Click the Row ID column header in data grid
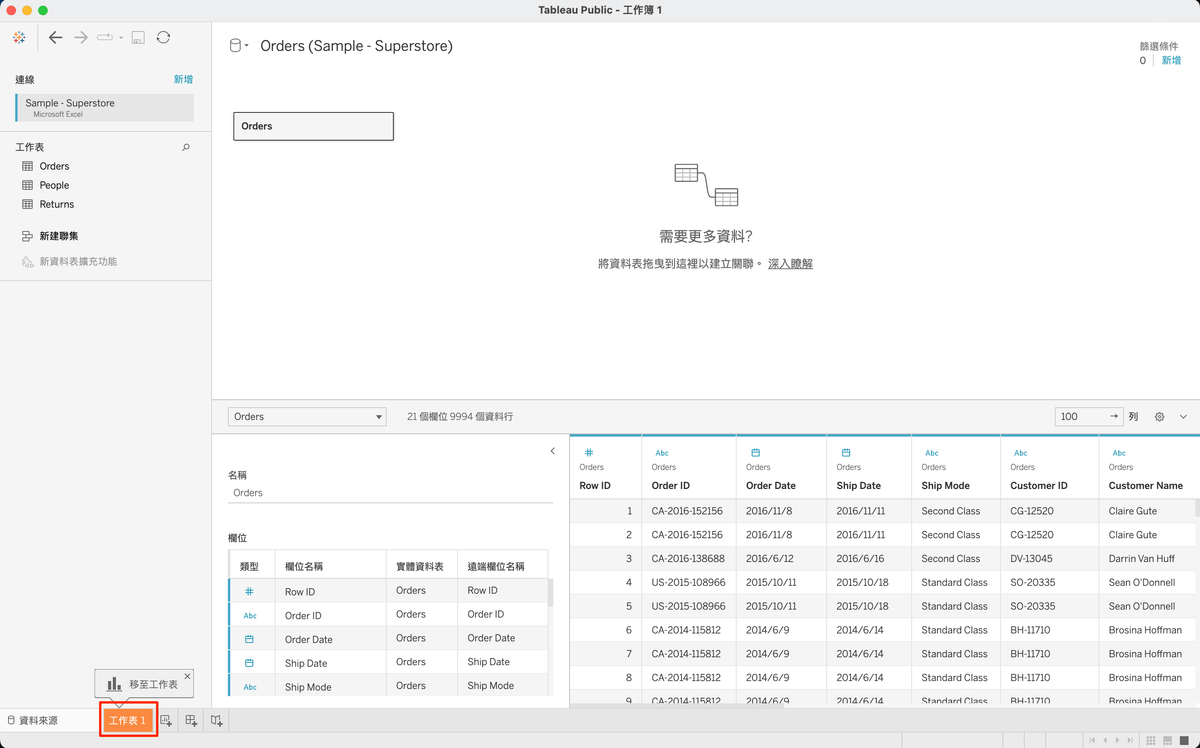 point(595,486)
